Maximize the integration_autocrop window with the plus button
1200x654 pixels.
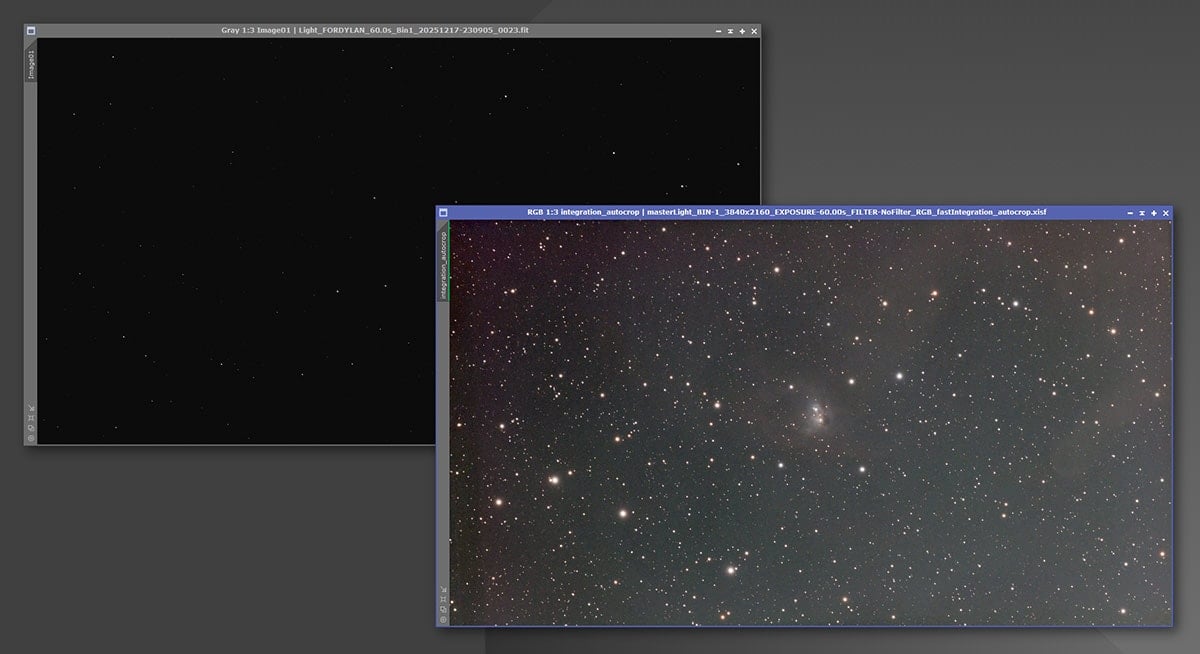(1154, 213)
